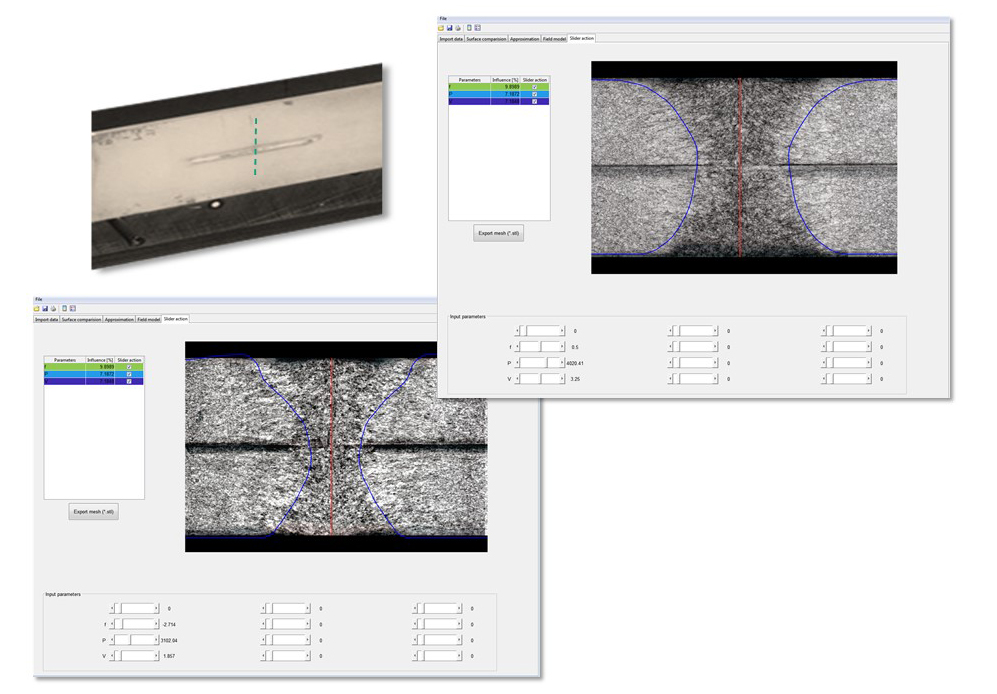Toggle the blue P row checkbox in the back window
This screenshot has width=997, height=694.
pyautogui.click(x=129, y=374)
